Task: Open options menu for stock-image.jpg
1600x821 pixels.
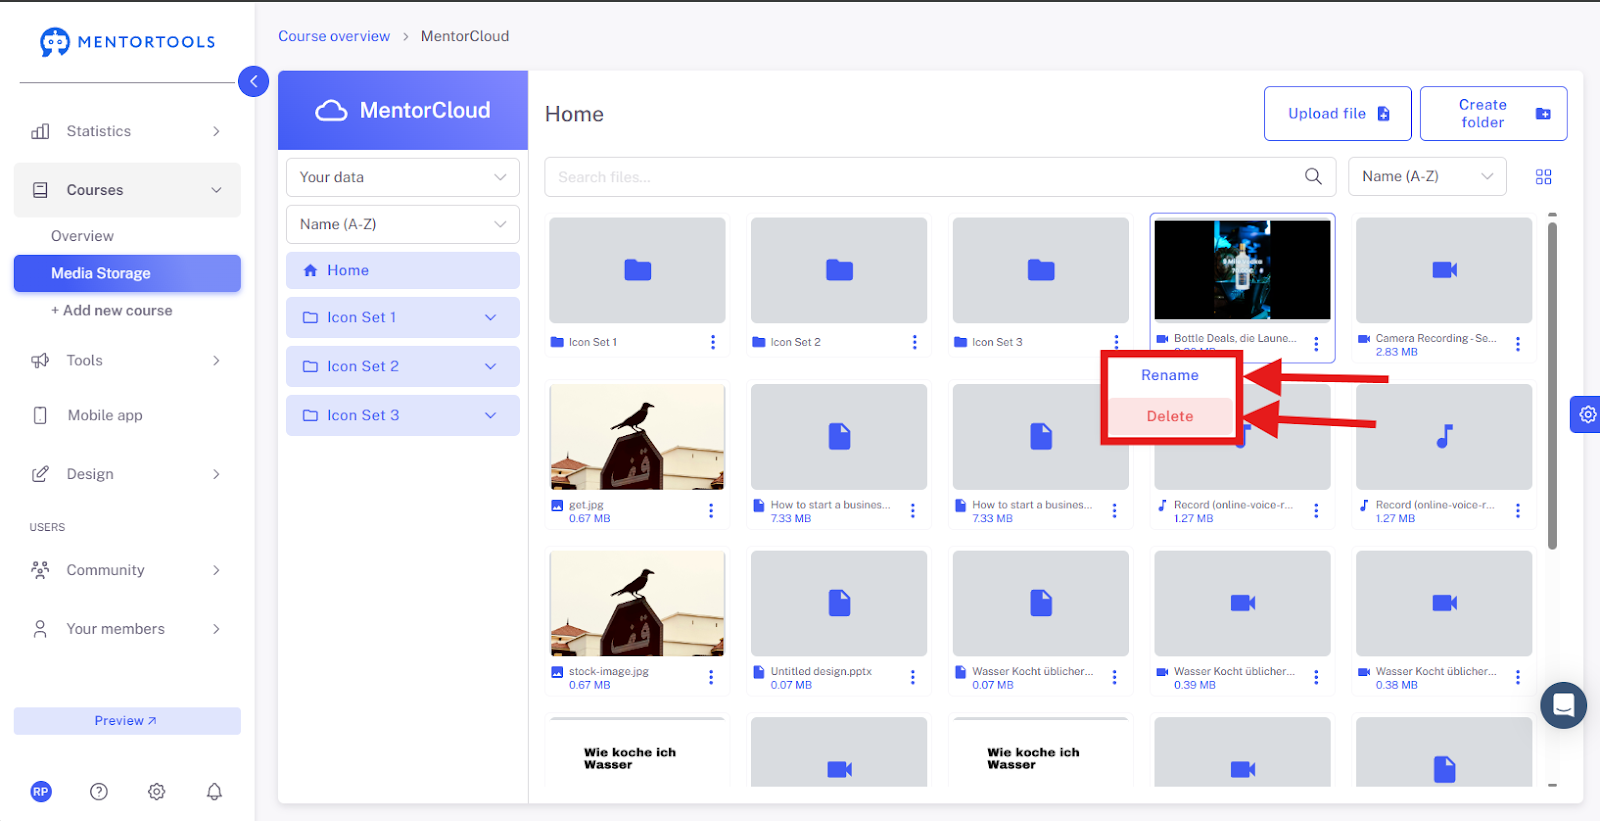Action: (711, 677)
